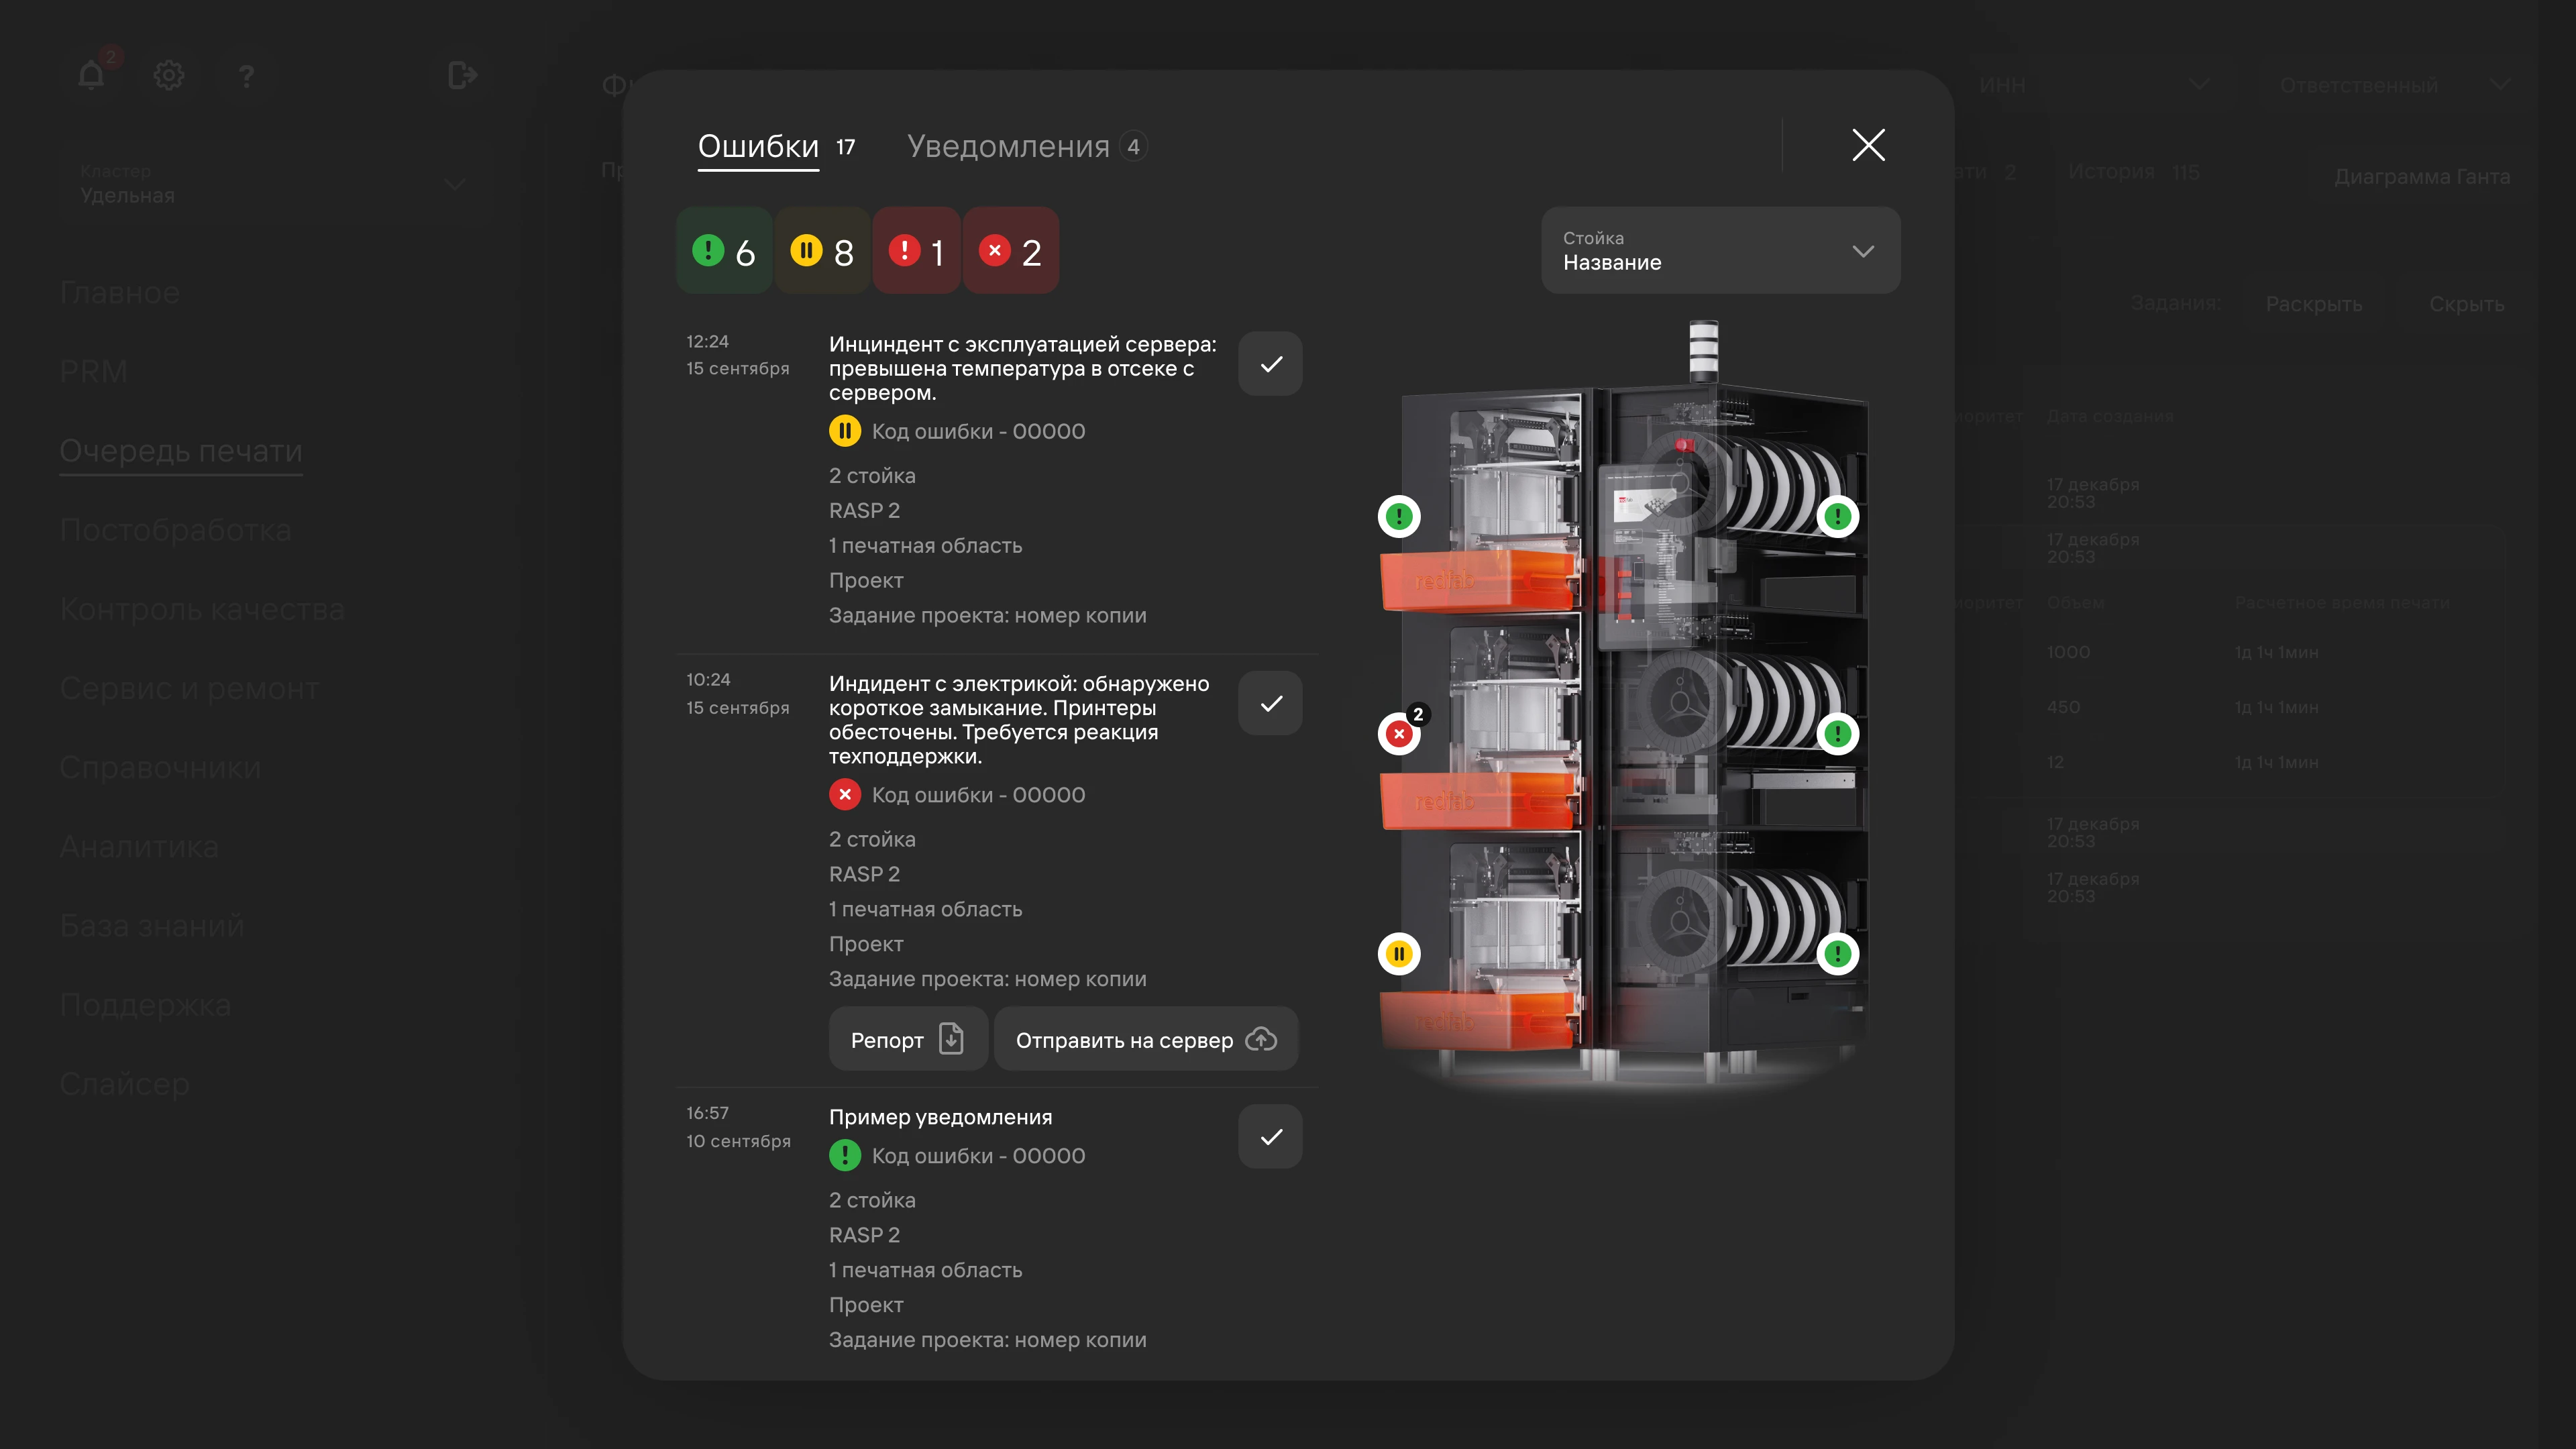The image size is (2576, 1449).
Task: Open Слайсер in sidebar
Action: click(x=125, y=1083)
